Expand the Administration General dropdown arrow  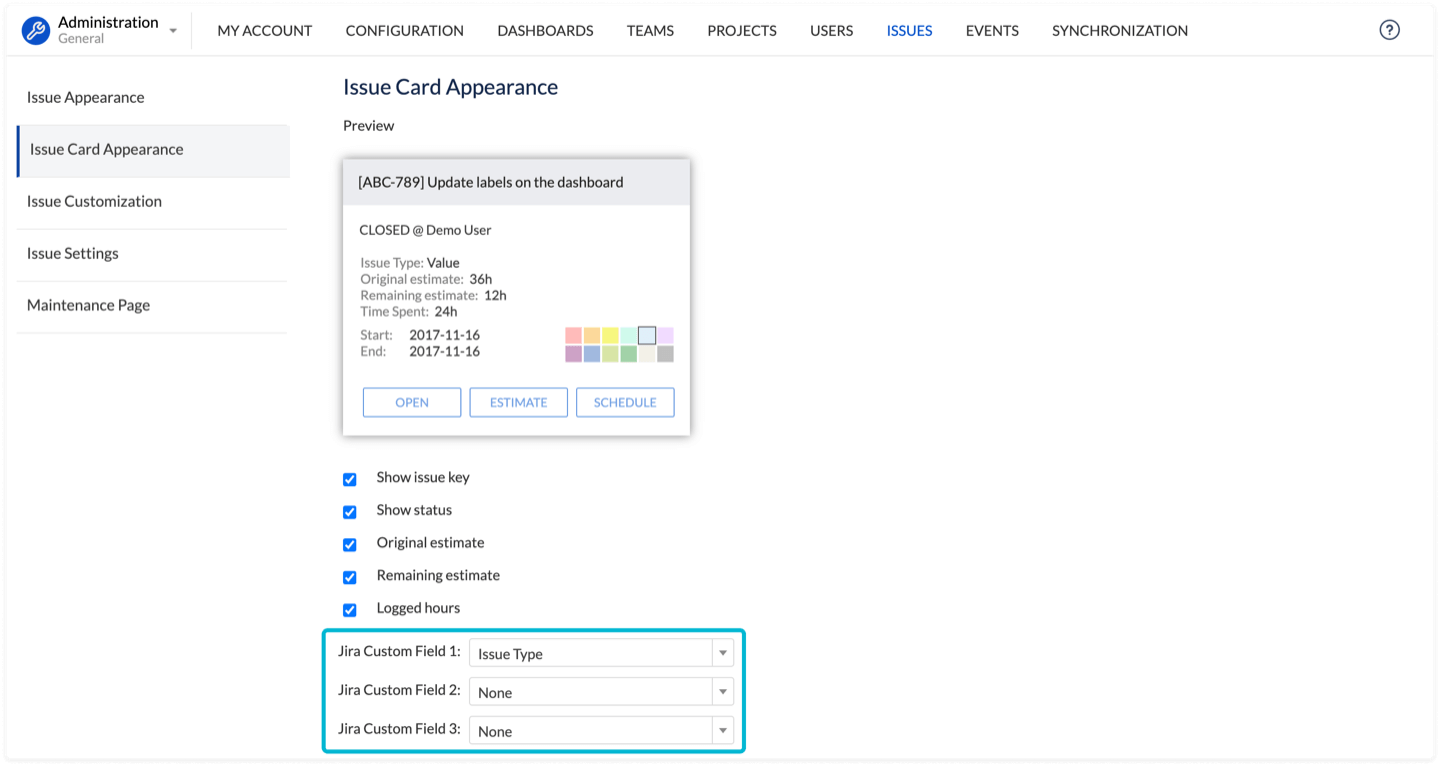[173, 31]
